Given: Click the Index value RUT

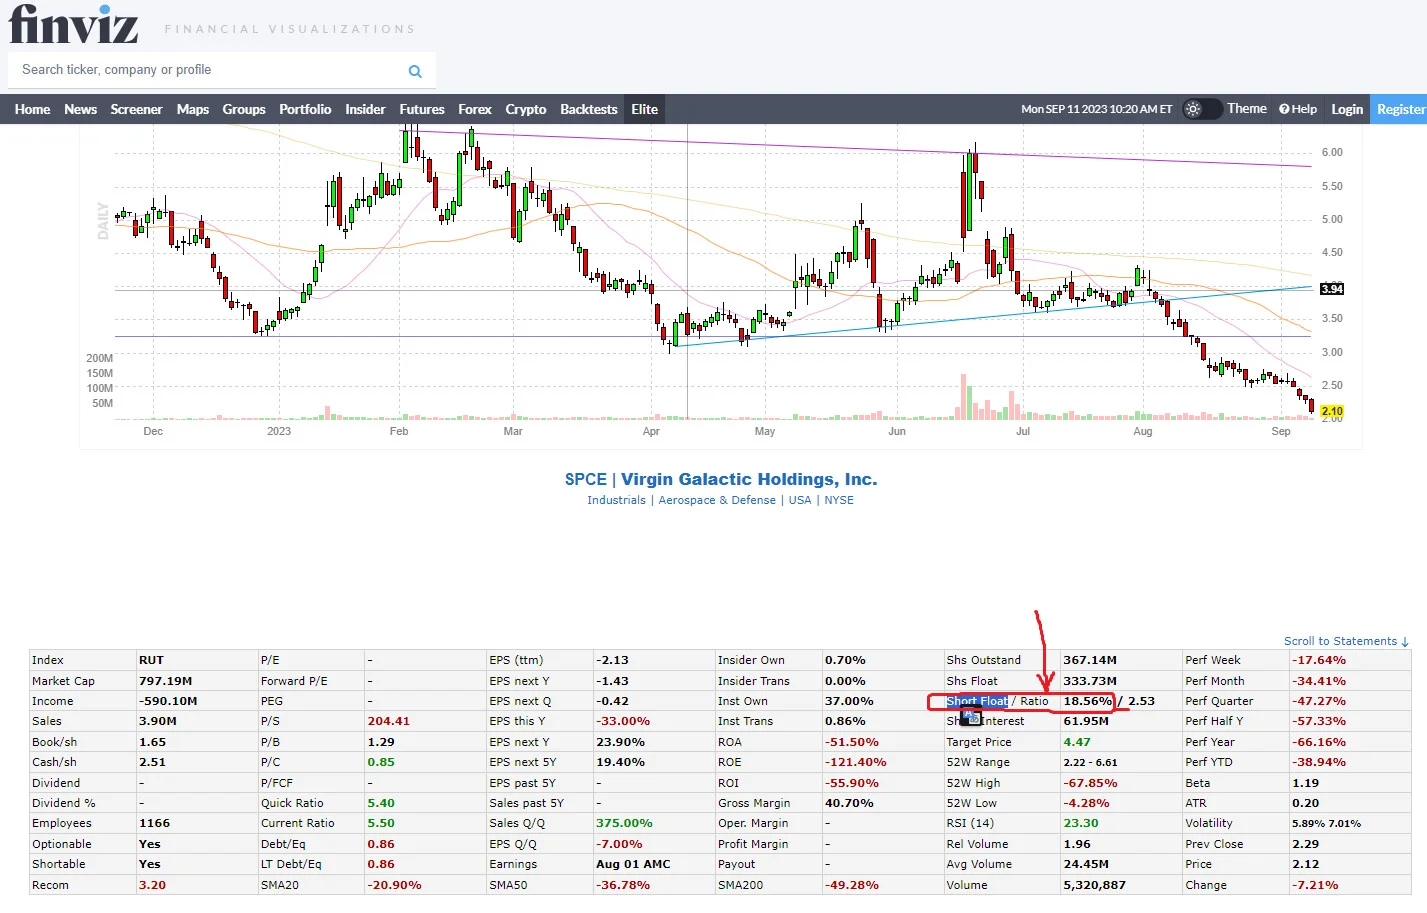Looking at the screenshot, I should [151, 660].
